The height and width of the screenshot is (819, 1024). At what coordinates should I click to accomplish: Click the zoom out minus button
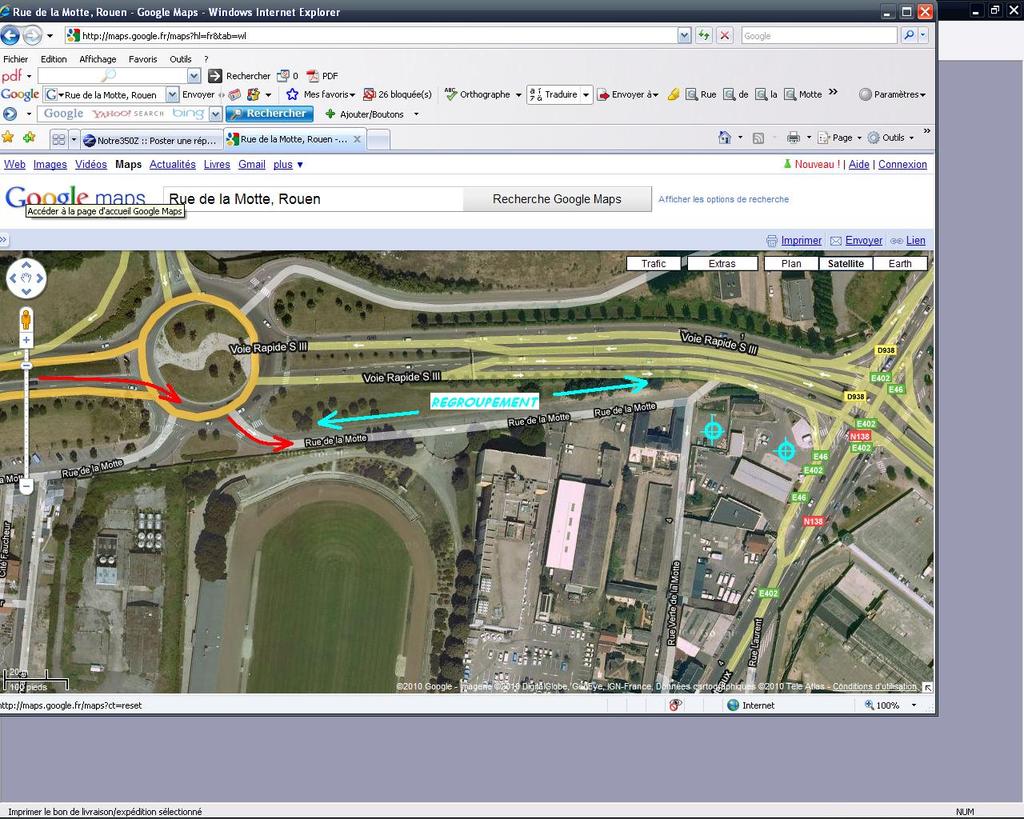(26, 486)
